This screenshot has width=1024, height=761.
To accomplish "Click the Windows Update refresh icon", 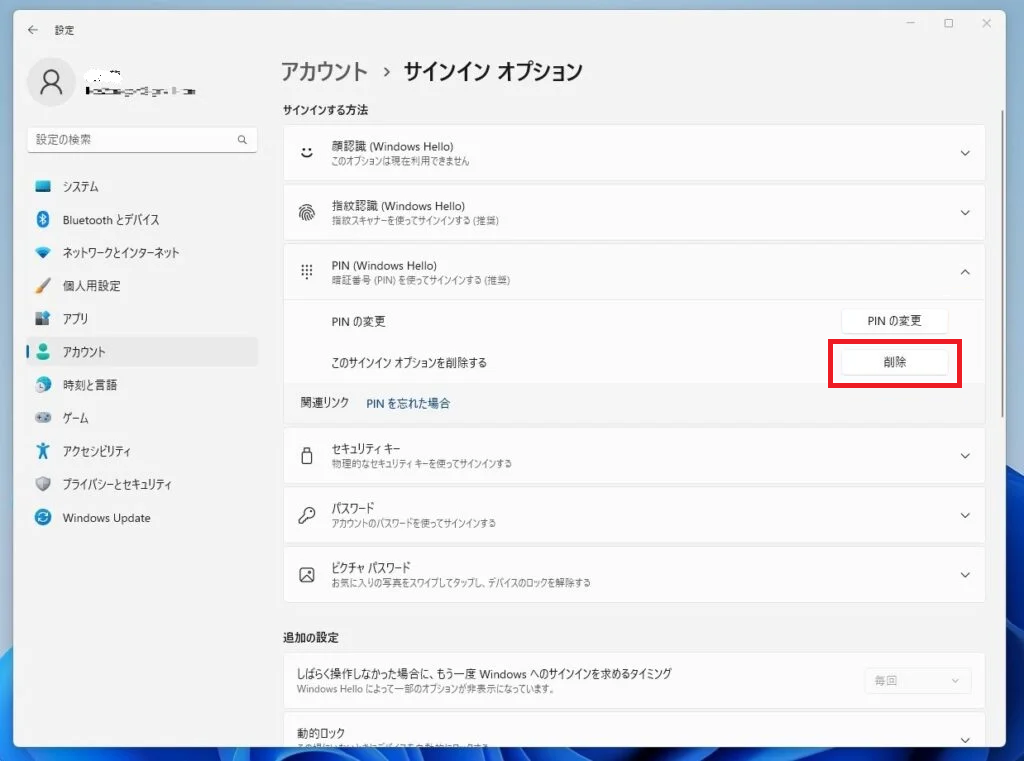I will [43, 517].
